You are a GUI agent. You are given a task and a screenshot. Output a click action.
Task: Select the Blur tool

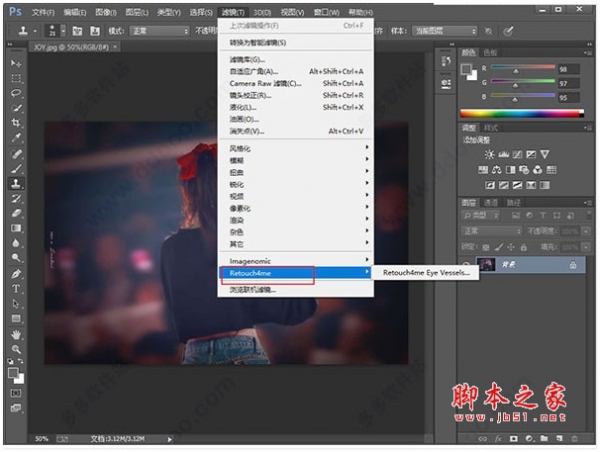coord(16,243)
